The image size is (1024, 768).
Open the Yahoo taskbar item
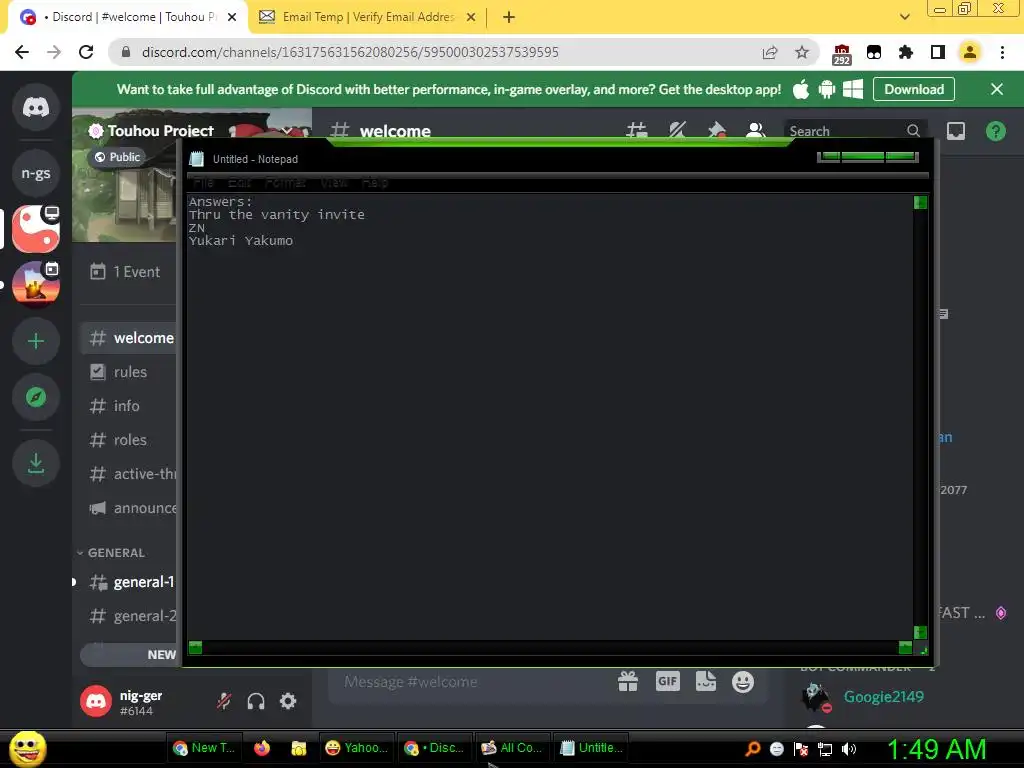pyautogui.click(x=357, y=748)
